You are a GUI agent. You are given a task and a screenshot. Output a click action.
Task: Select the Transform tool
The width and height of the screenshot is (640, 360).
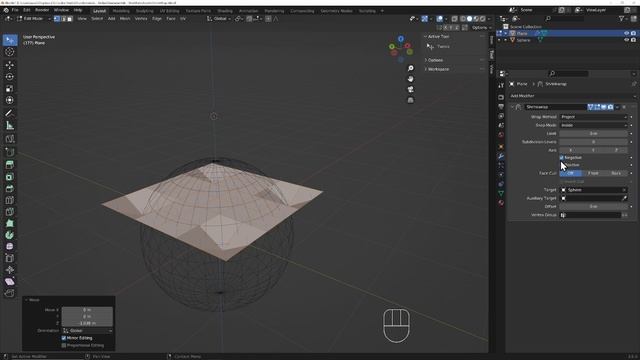(10, 100)
